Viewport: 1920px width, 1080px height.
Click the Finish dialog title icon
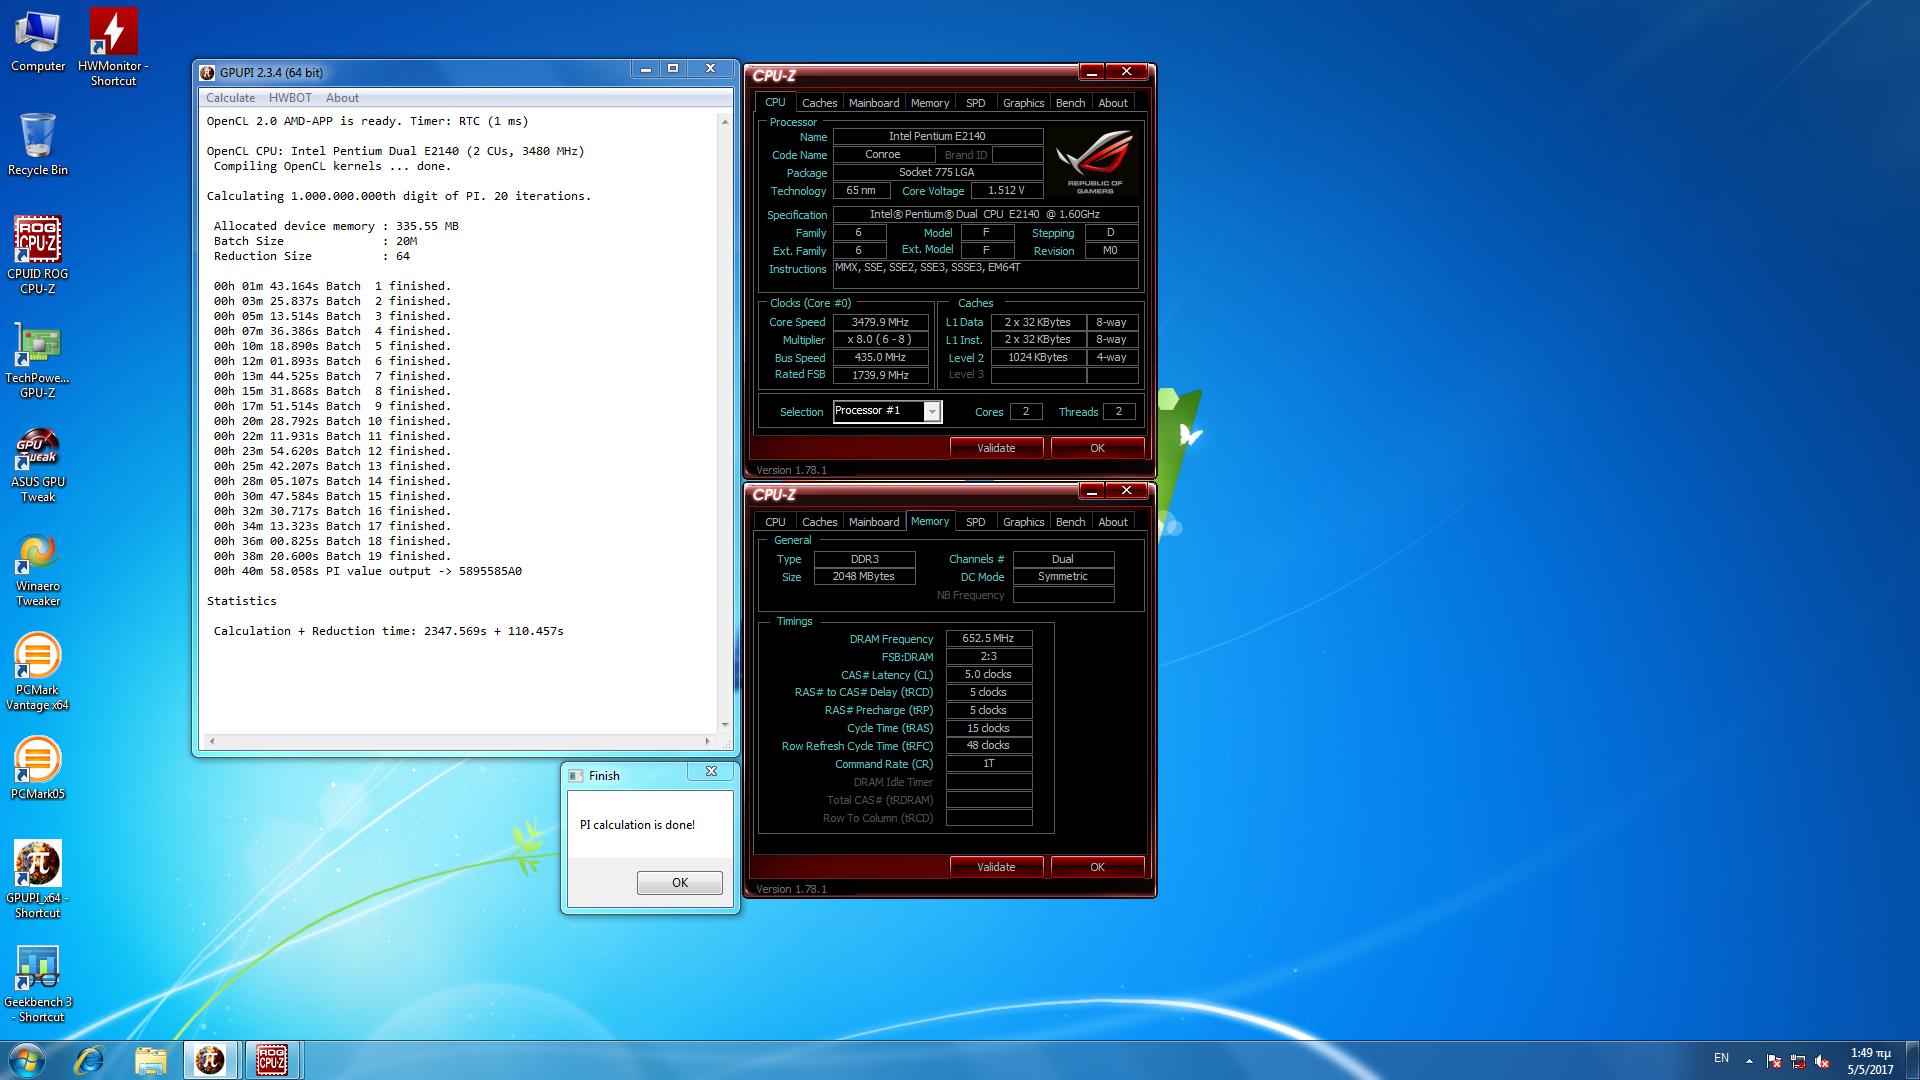tap(575, 775)
